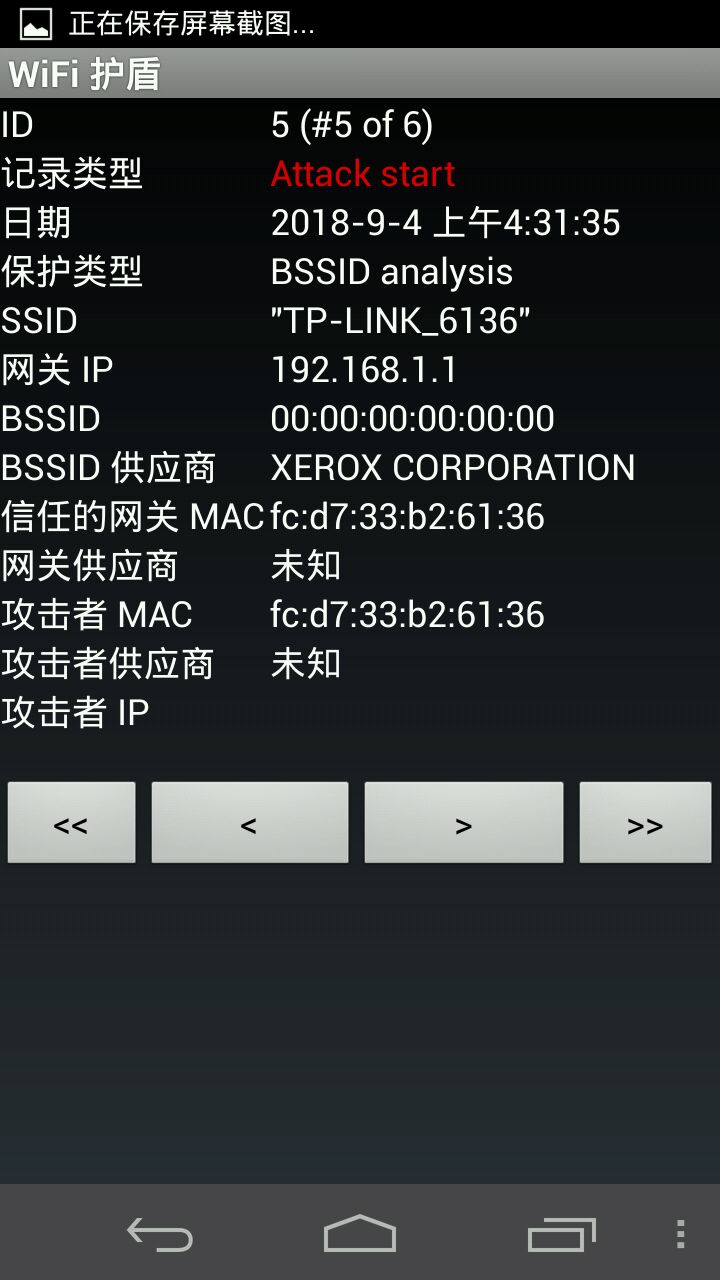Tap the screenshot saving notification icon
The height and width of the screenshot is (1280, 720).
pos(36,24)
